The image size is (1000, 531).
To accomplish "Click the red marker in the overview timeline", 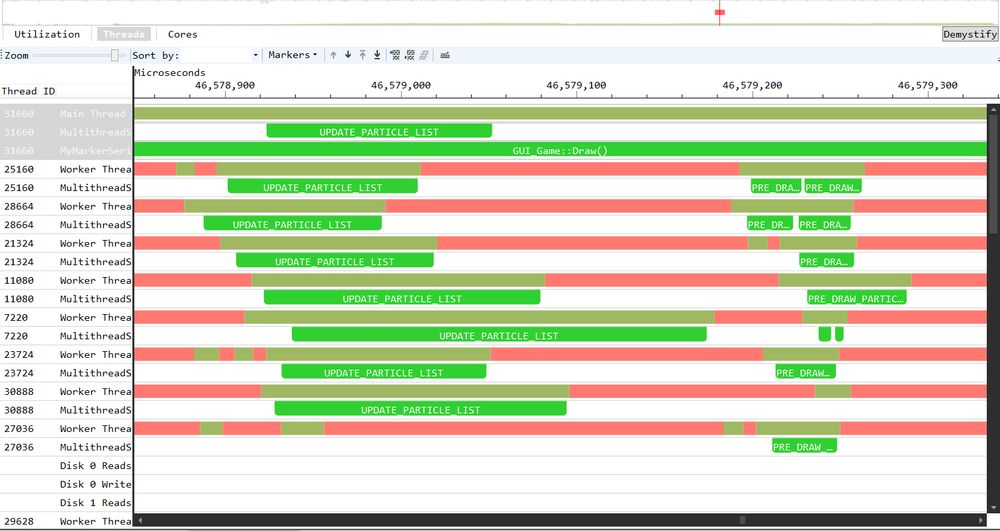I will 720,12.
